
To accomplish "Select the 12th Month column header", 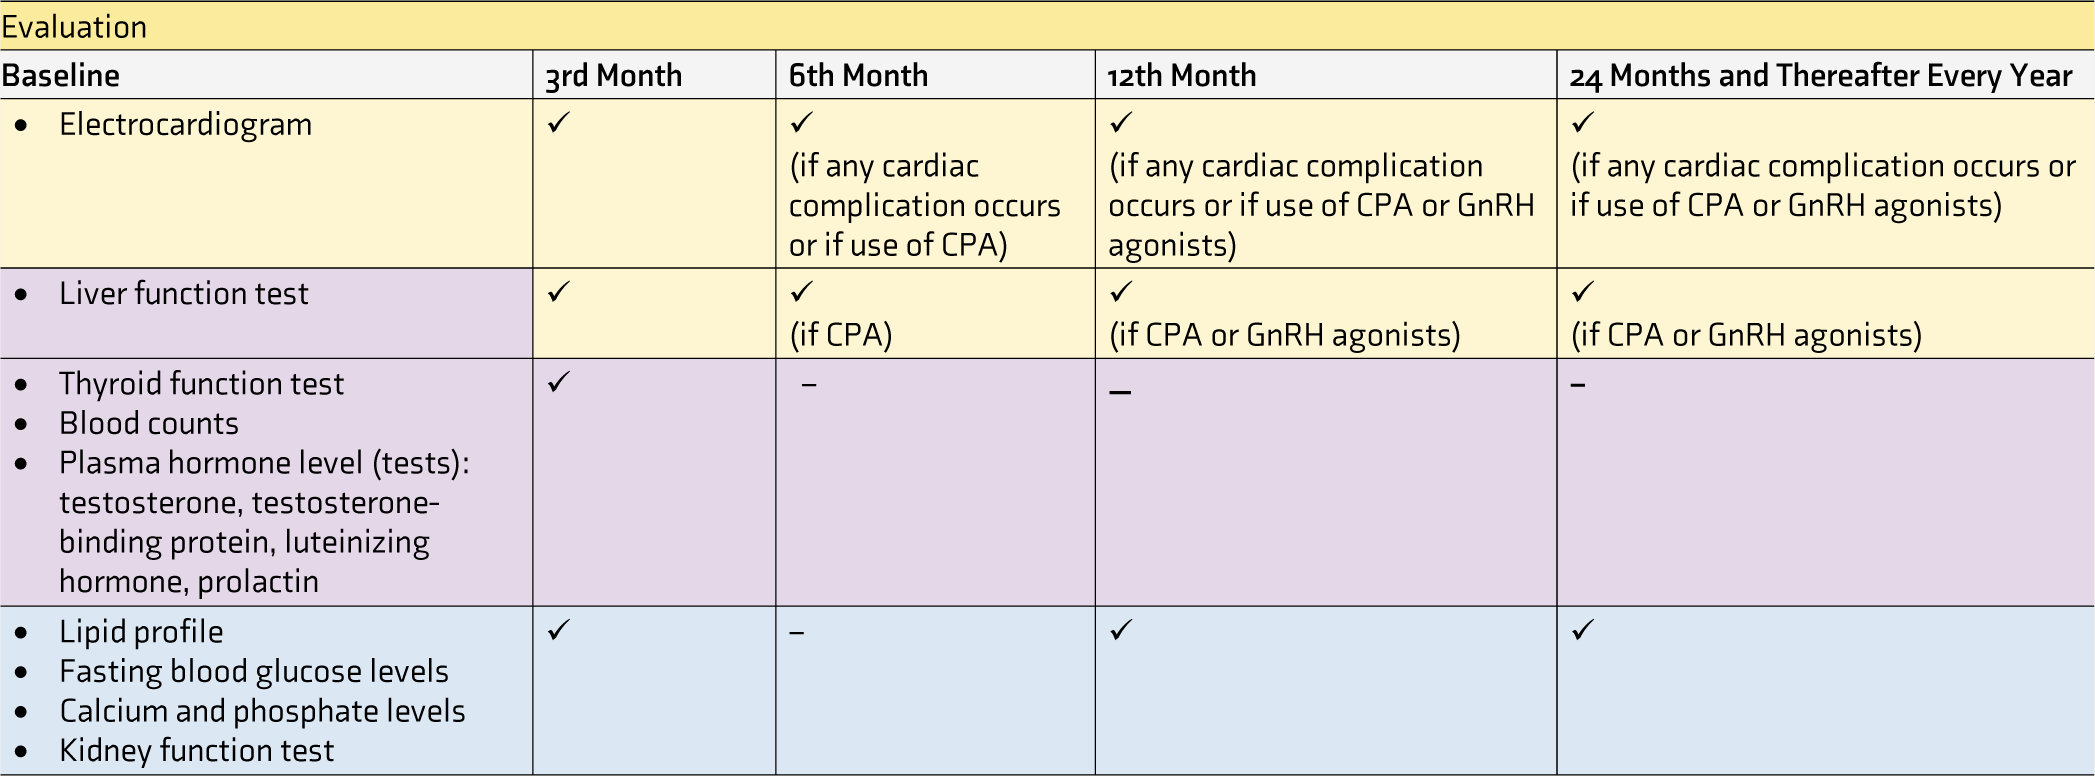I will tap(1181, 76).
